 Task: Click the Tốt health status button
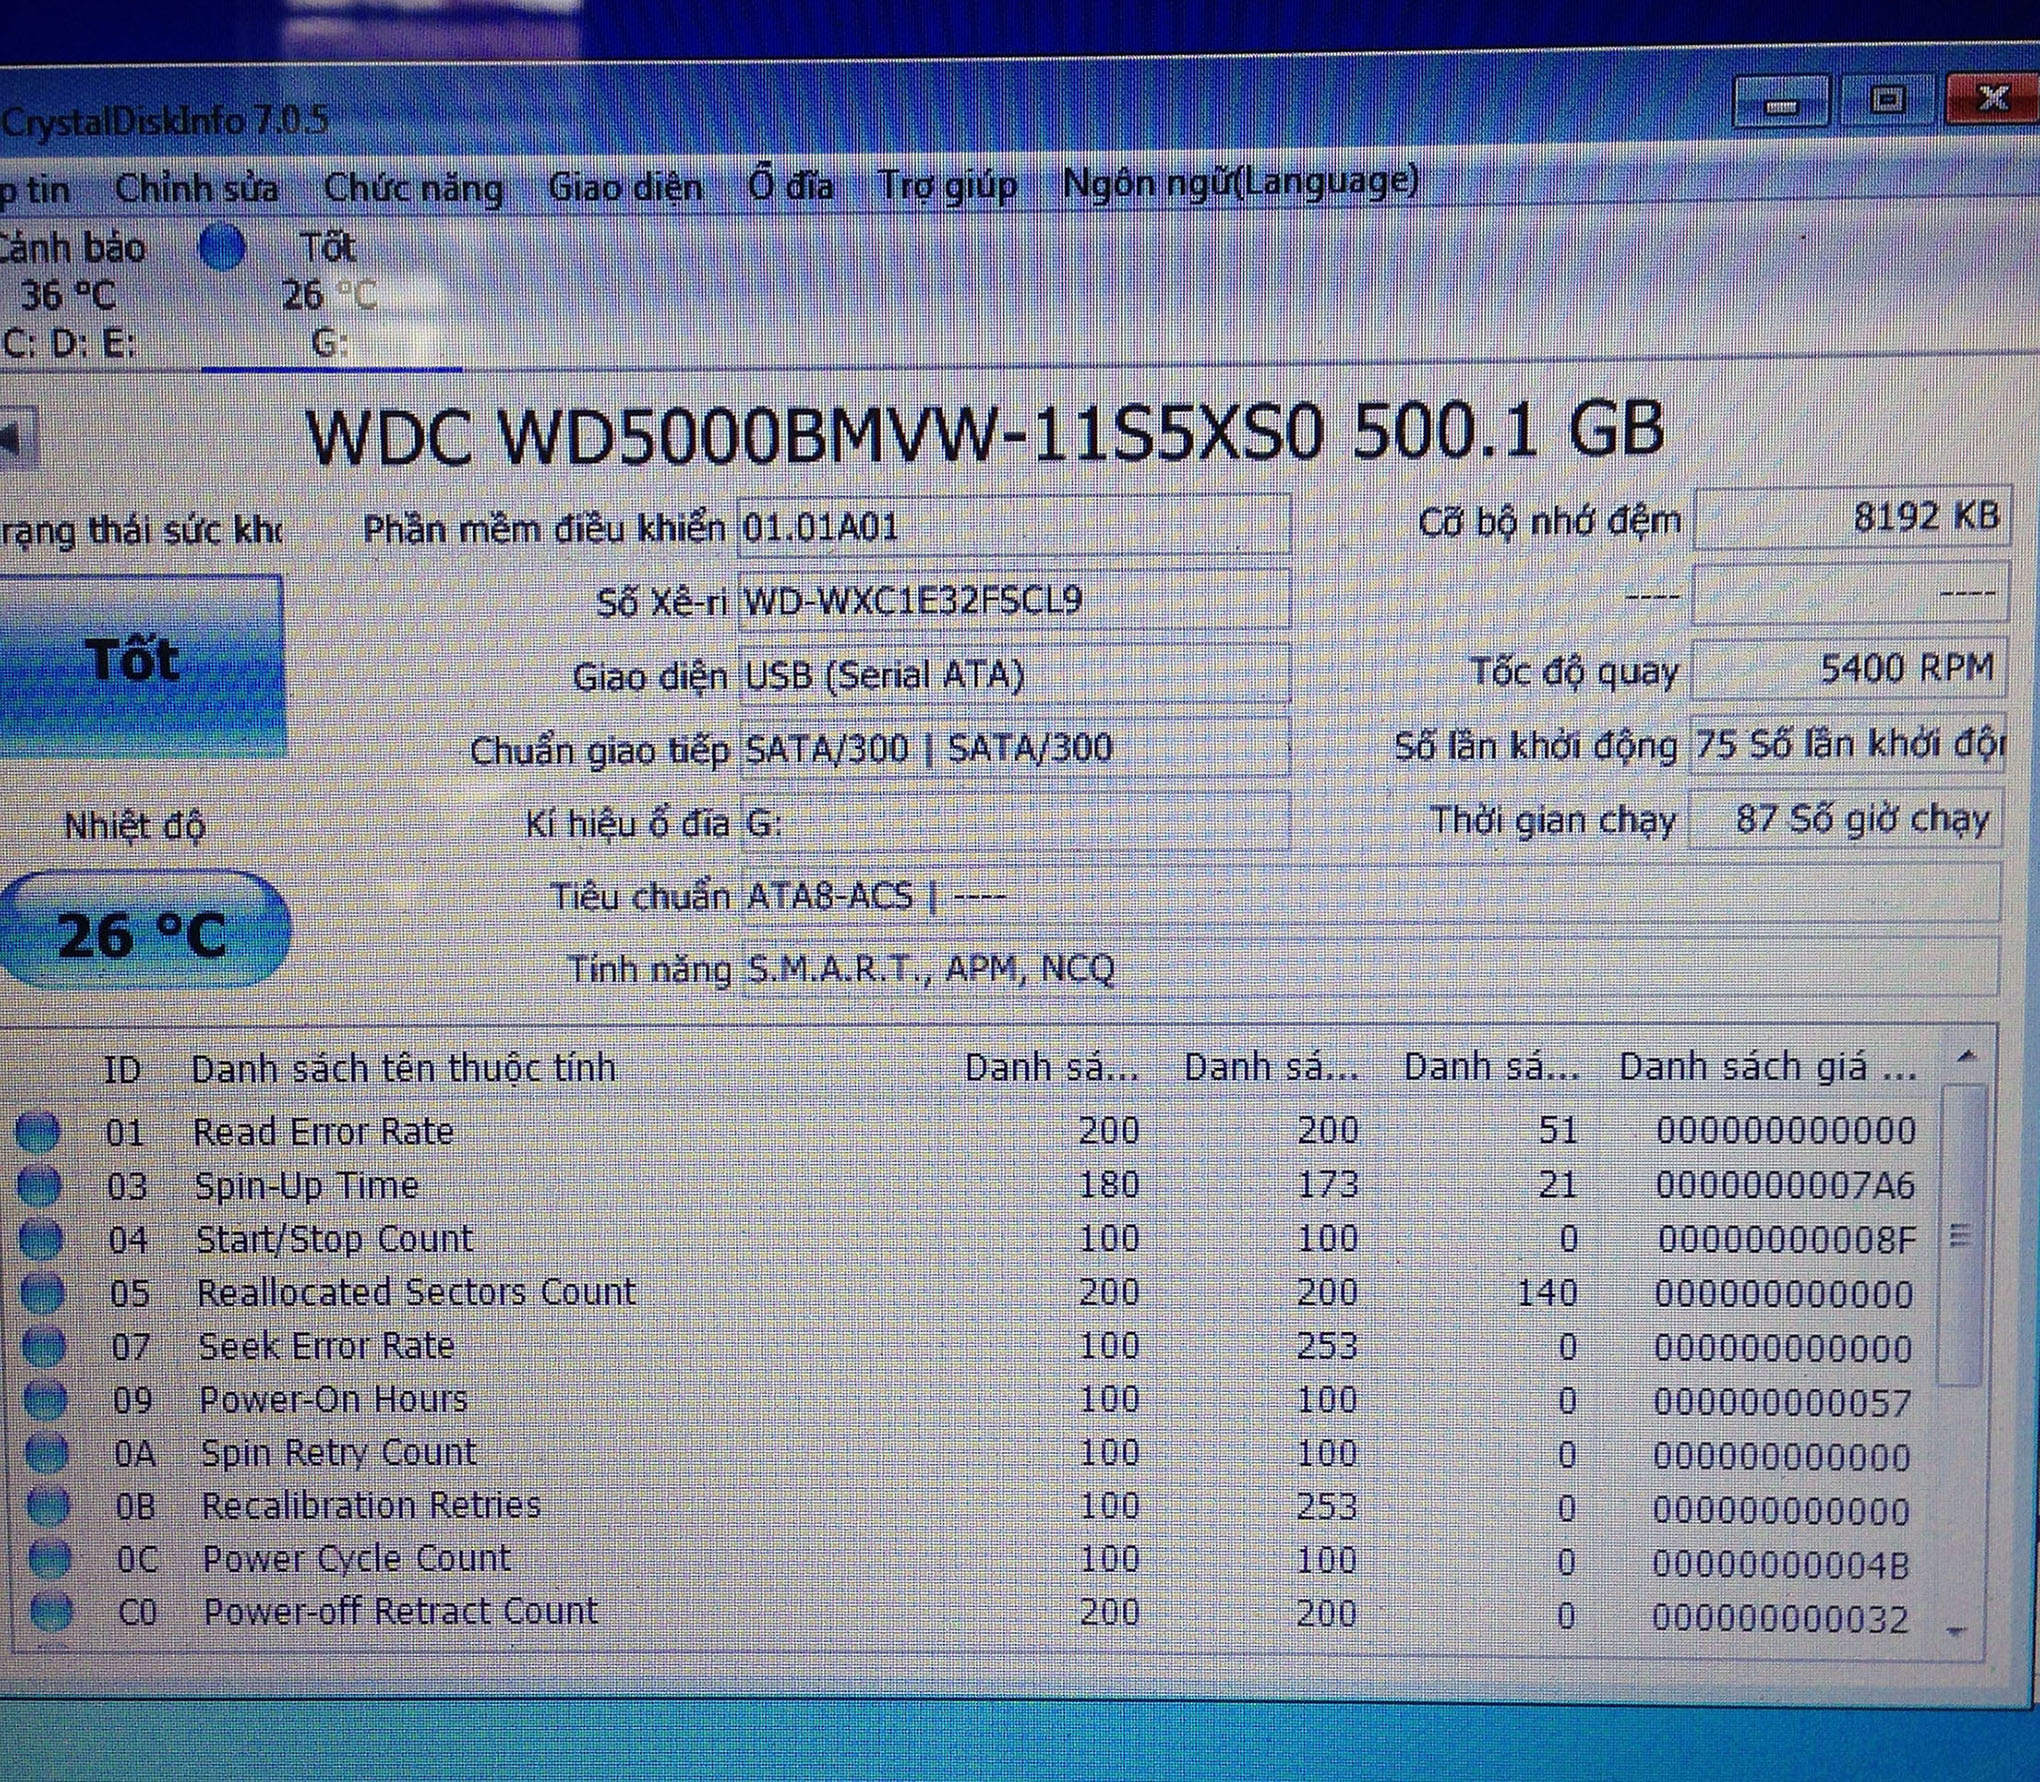140,664
